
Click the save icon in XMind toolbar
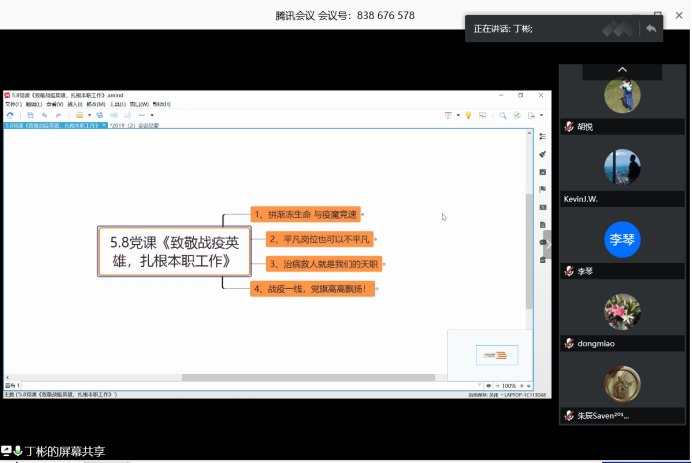31,115
